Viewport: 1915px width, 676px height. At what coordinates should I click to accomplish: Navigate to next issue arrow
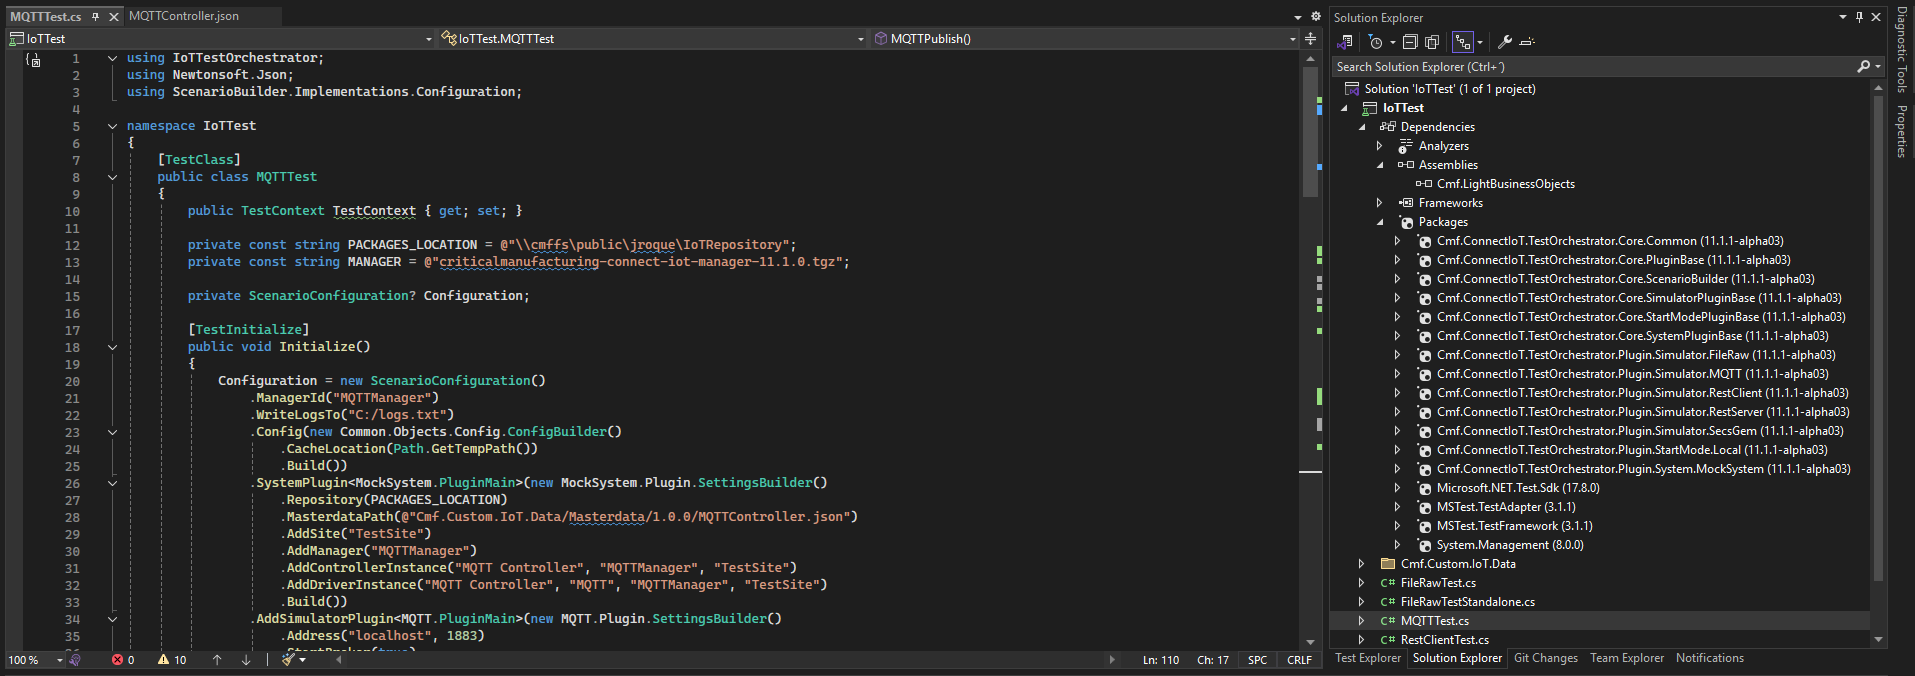point(246,660)
